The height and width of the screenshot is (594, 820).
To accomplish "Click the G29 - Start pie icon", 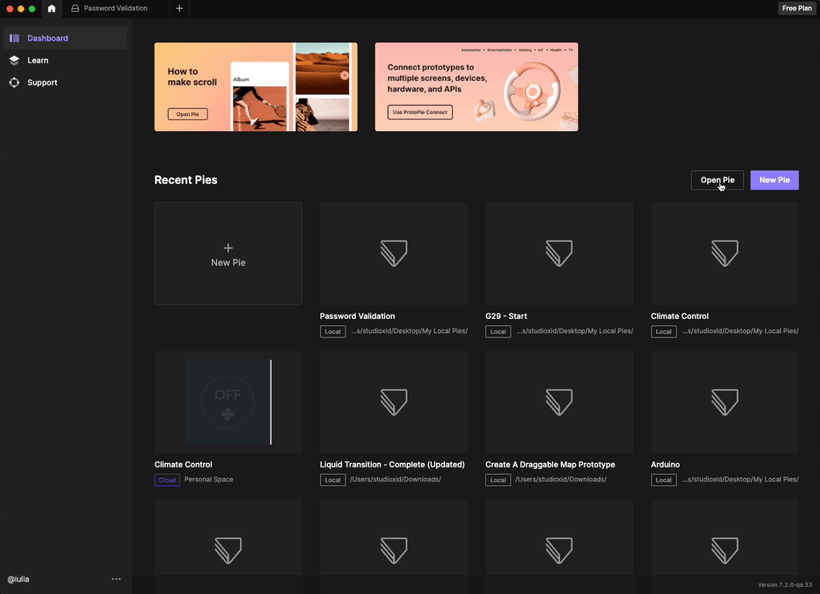I will click(559, 253).
